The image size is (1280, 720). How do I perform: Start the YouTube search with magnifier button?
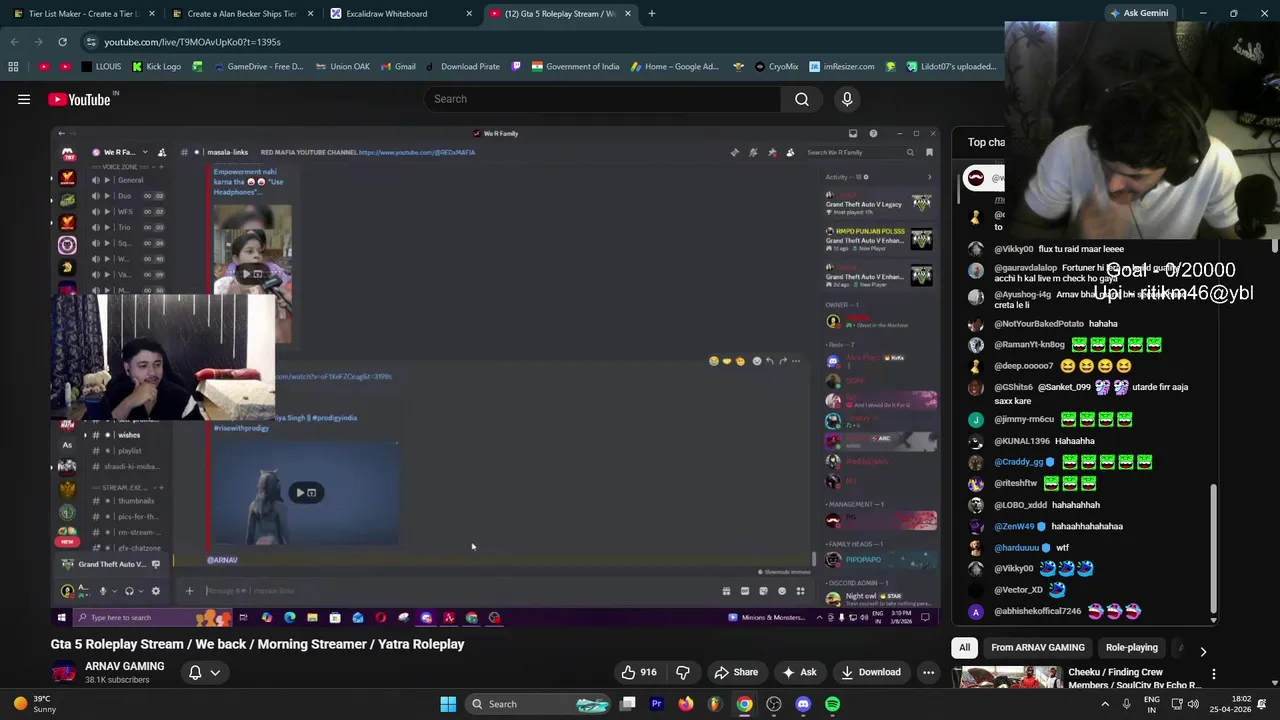pyautogui.click(x=802, y=99)
